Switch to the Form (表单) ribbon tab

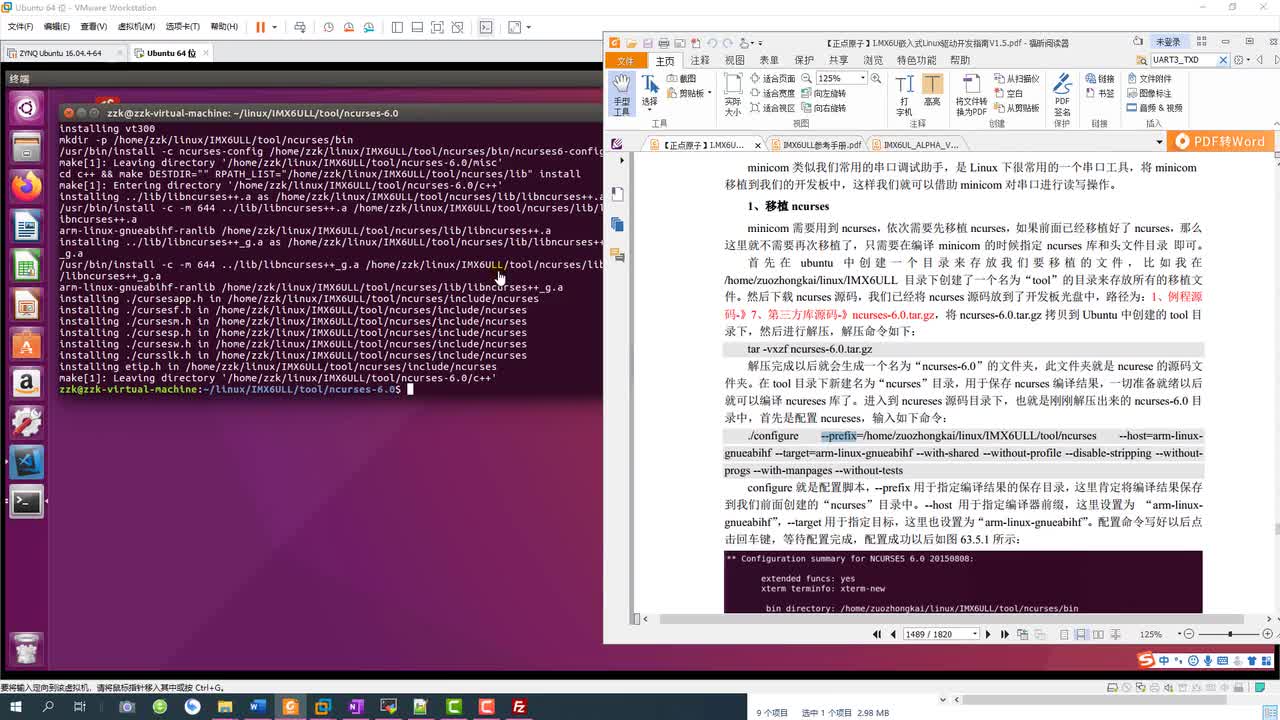tap(769, 60)
